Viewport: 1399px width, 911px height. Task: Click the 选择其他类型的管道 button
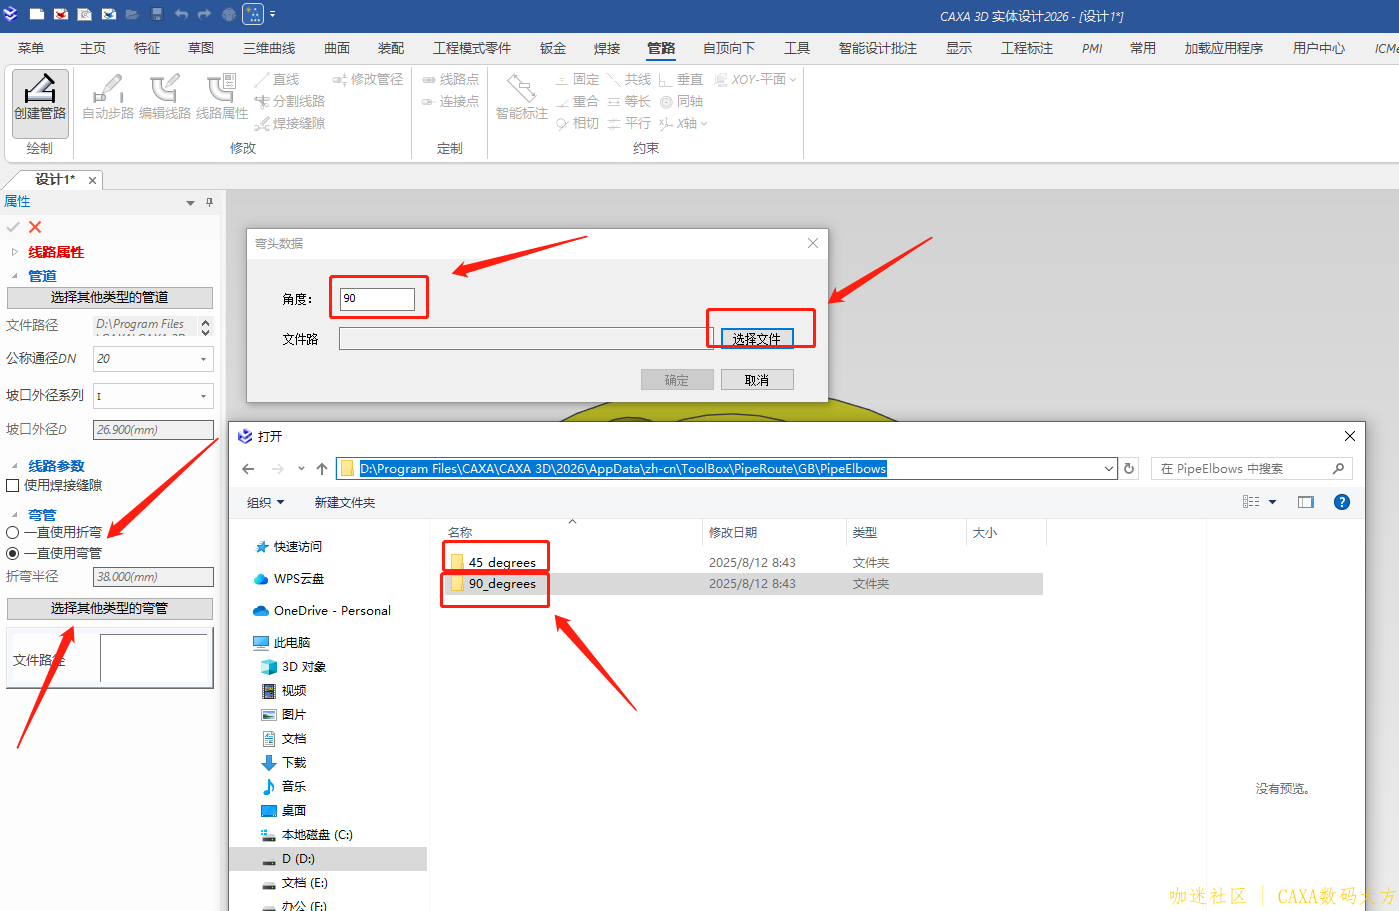tap(110, 297)
